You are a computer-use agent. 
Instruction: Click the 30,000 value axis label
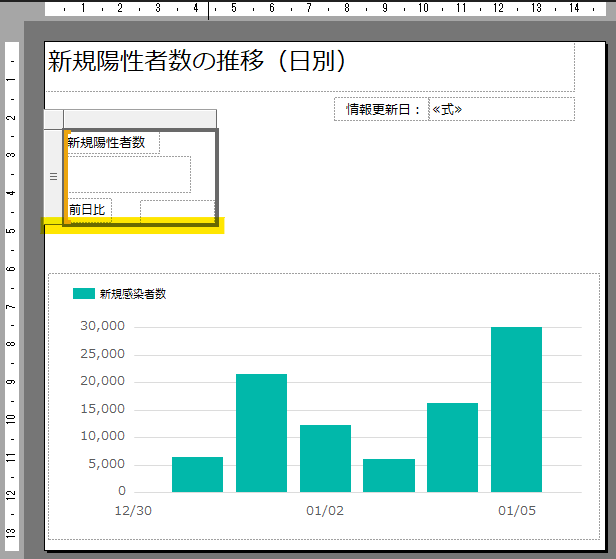click(103, 326)
